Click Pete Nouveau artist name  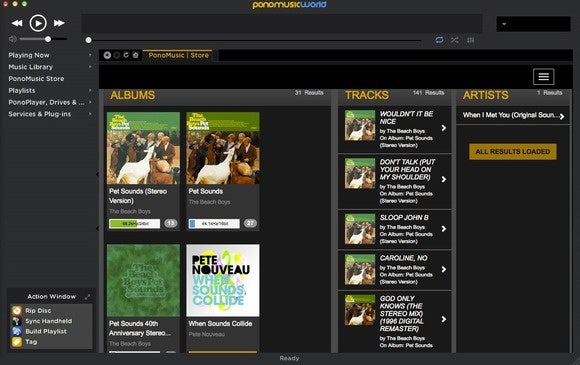(206, 334)
